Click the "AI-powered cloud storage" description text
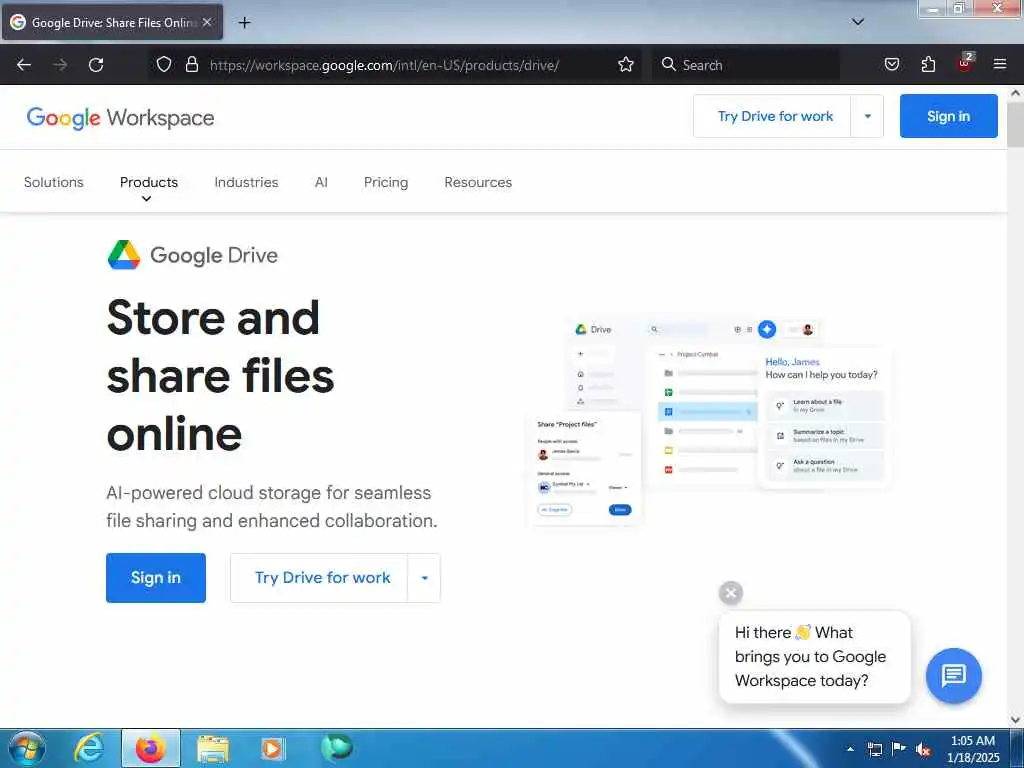 click(x=272, y=507)
